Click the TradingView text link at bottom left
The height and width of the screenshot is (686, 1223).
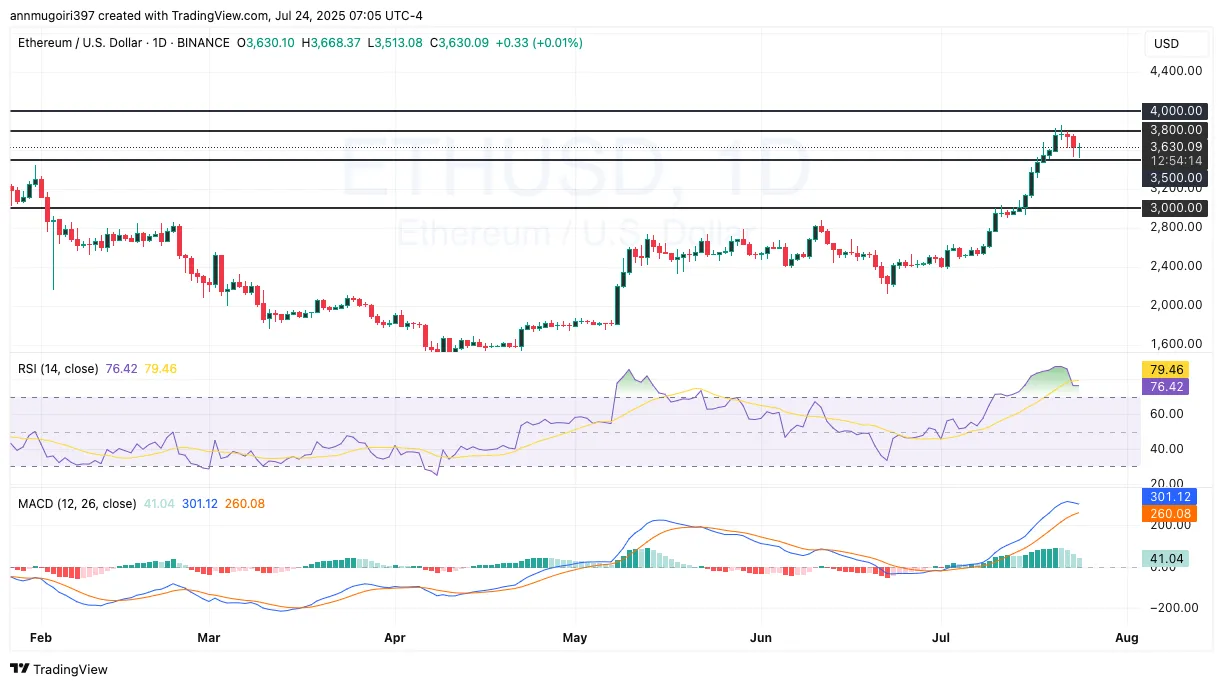tap(71, 669)
